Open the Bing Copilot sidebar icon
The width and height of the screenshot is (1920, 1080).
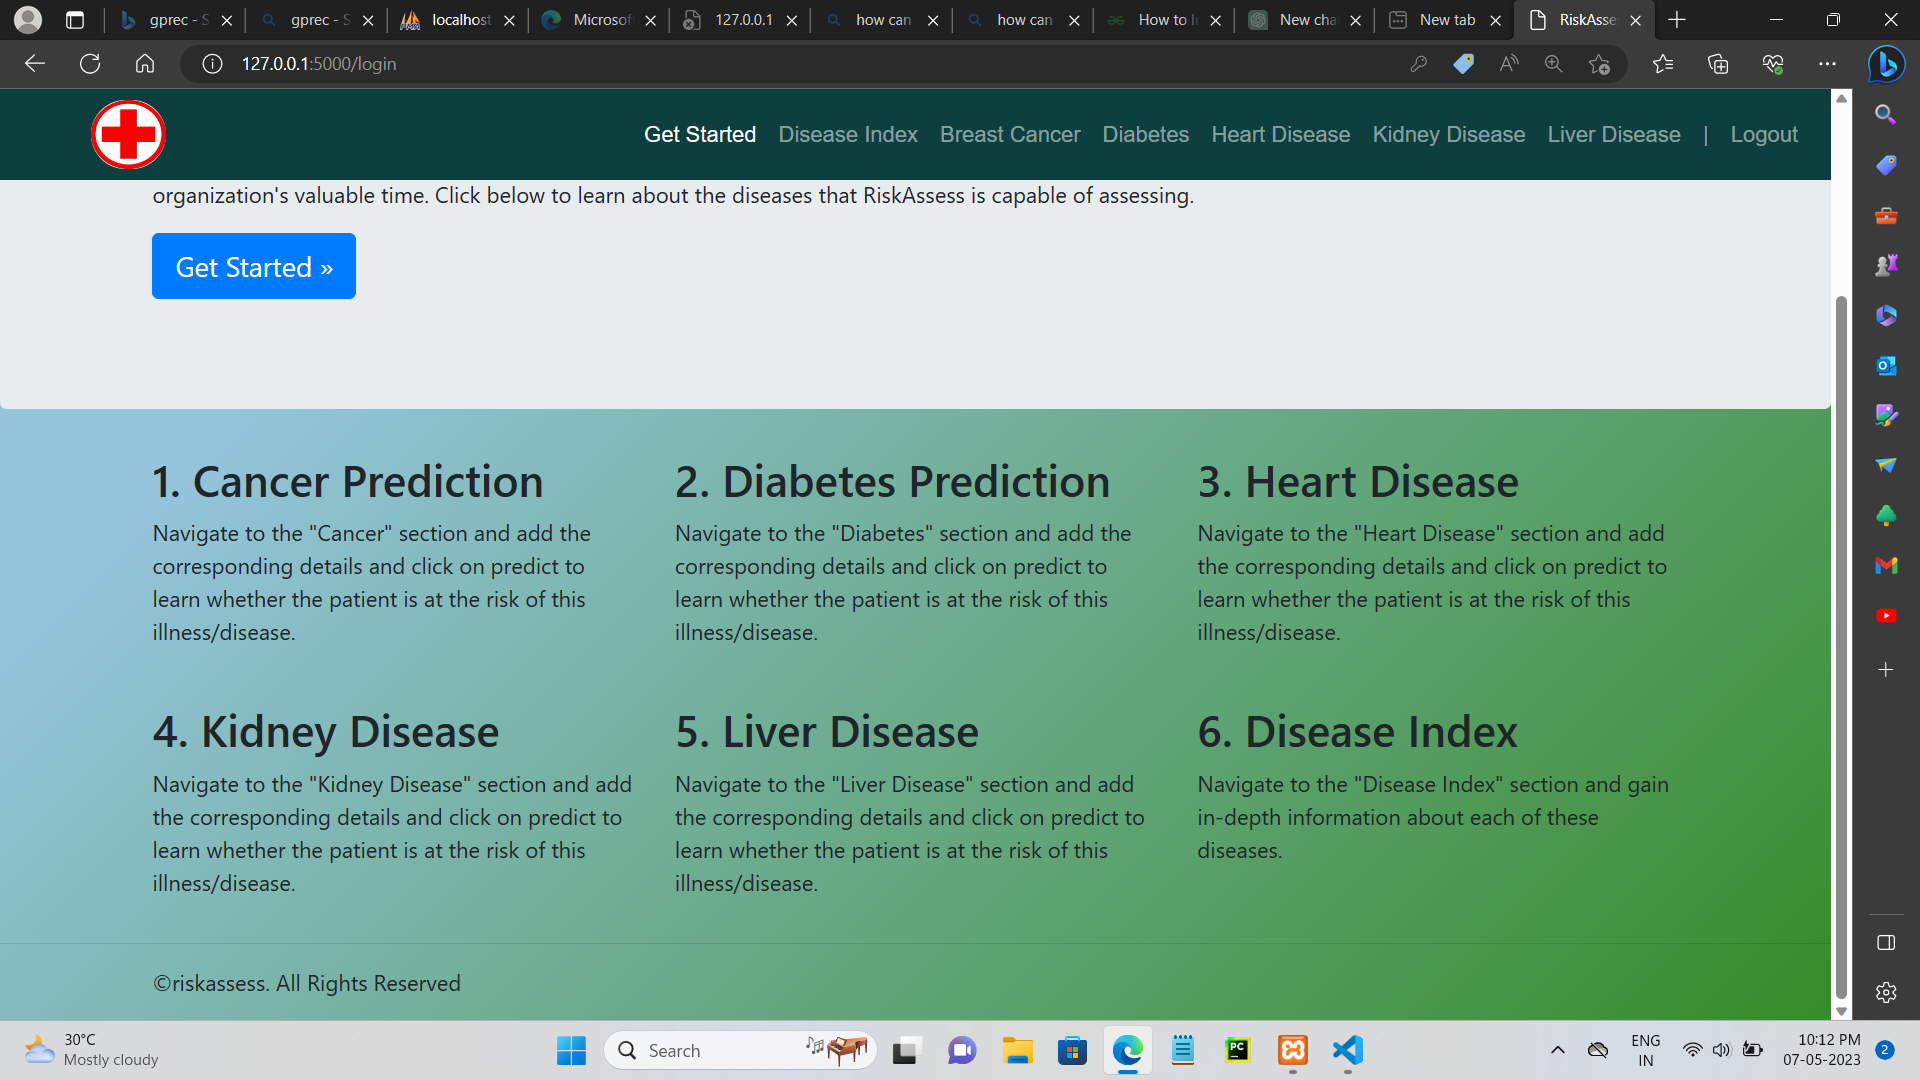click(1886, 64)
